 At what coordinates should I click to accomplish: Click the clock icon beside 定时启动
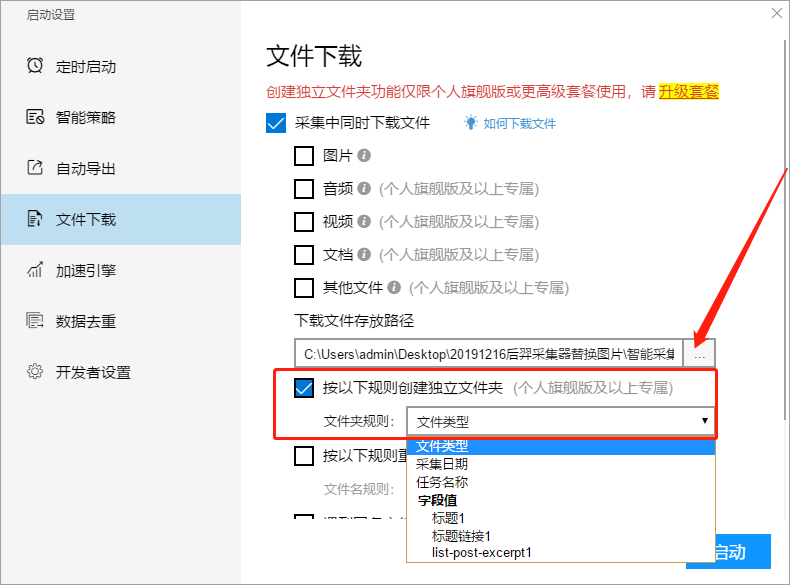pos(35,66)
